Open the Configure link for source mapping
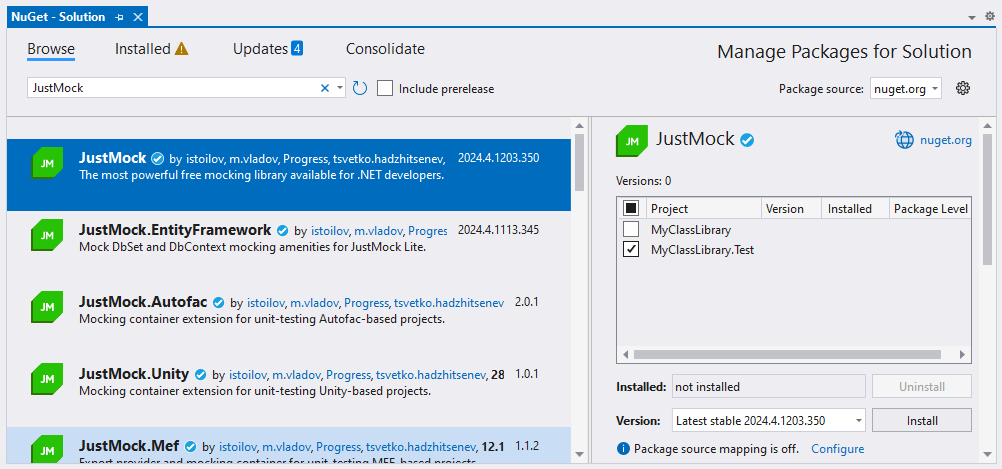Screen dimensions: 1002x469 [x=837, y=449]
